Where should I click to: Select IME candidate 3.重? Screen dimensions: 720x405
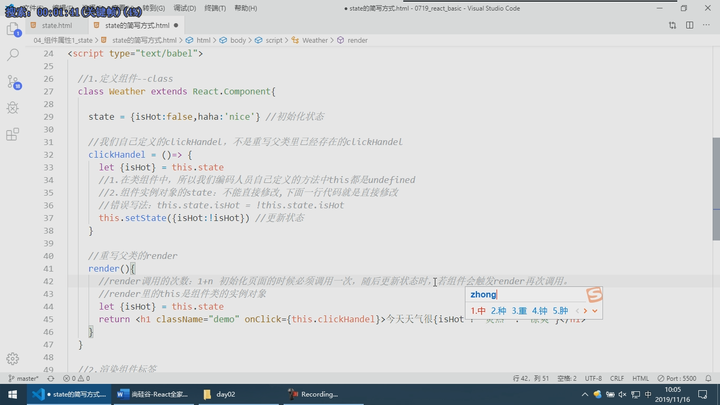519,311
